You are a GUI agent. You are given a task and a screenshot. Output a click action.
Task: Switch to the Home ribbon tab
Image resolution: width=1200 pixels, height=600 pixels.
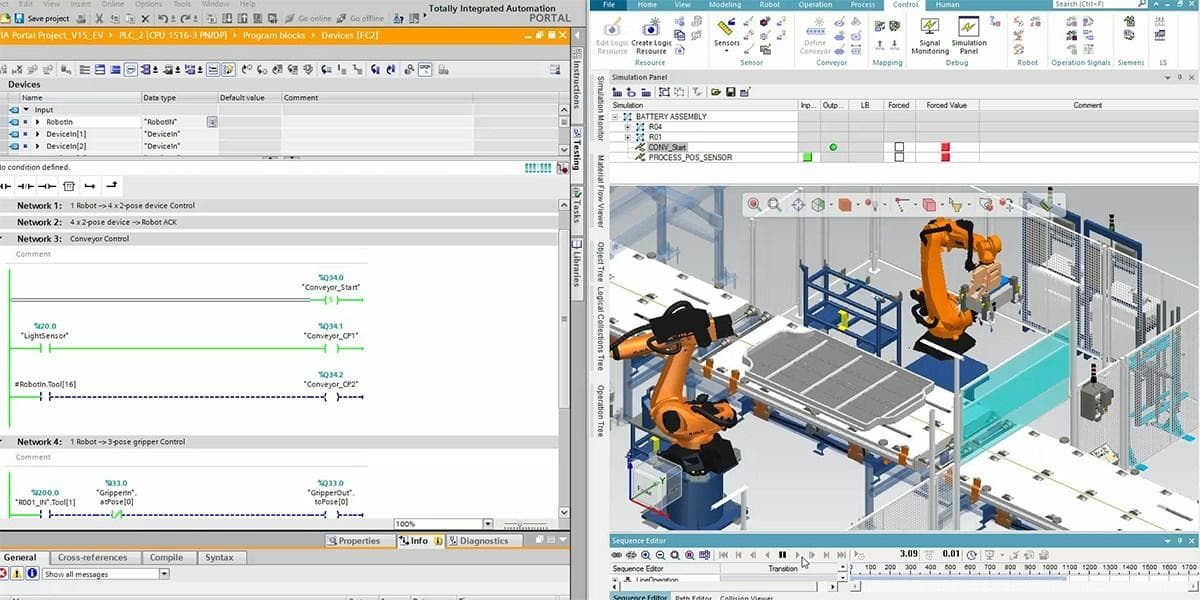[x=648, y=5]
